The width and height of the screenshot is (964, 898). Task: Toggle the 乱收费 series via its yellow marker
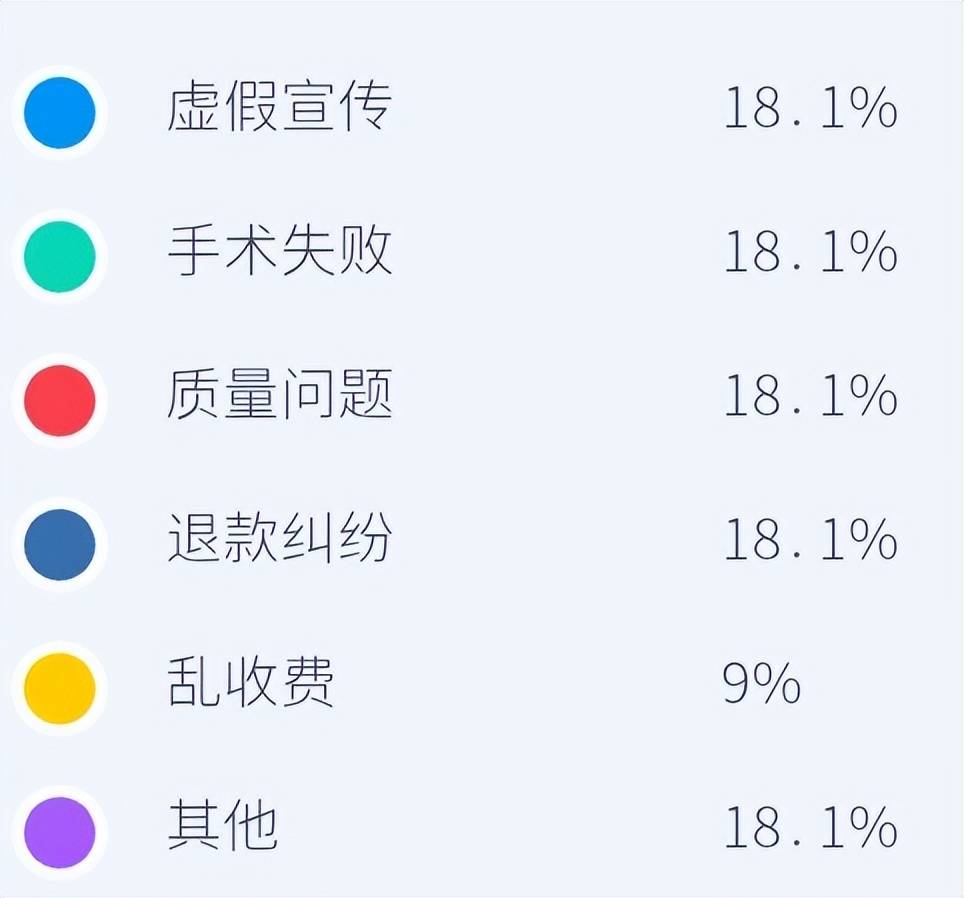[x=60, y=689]
